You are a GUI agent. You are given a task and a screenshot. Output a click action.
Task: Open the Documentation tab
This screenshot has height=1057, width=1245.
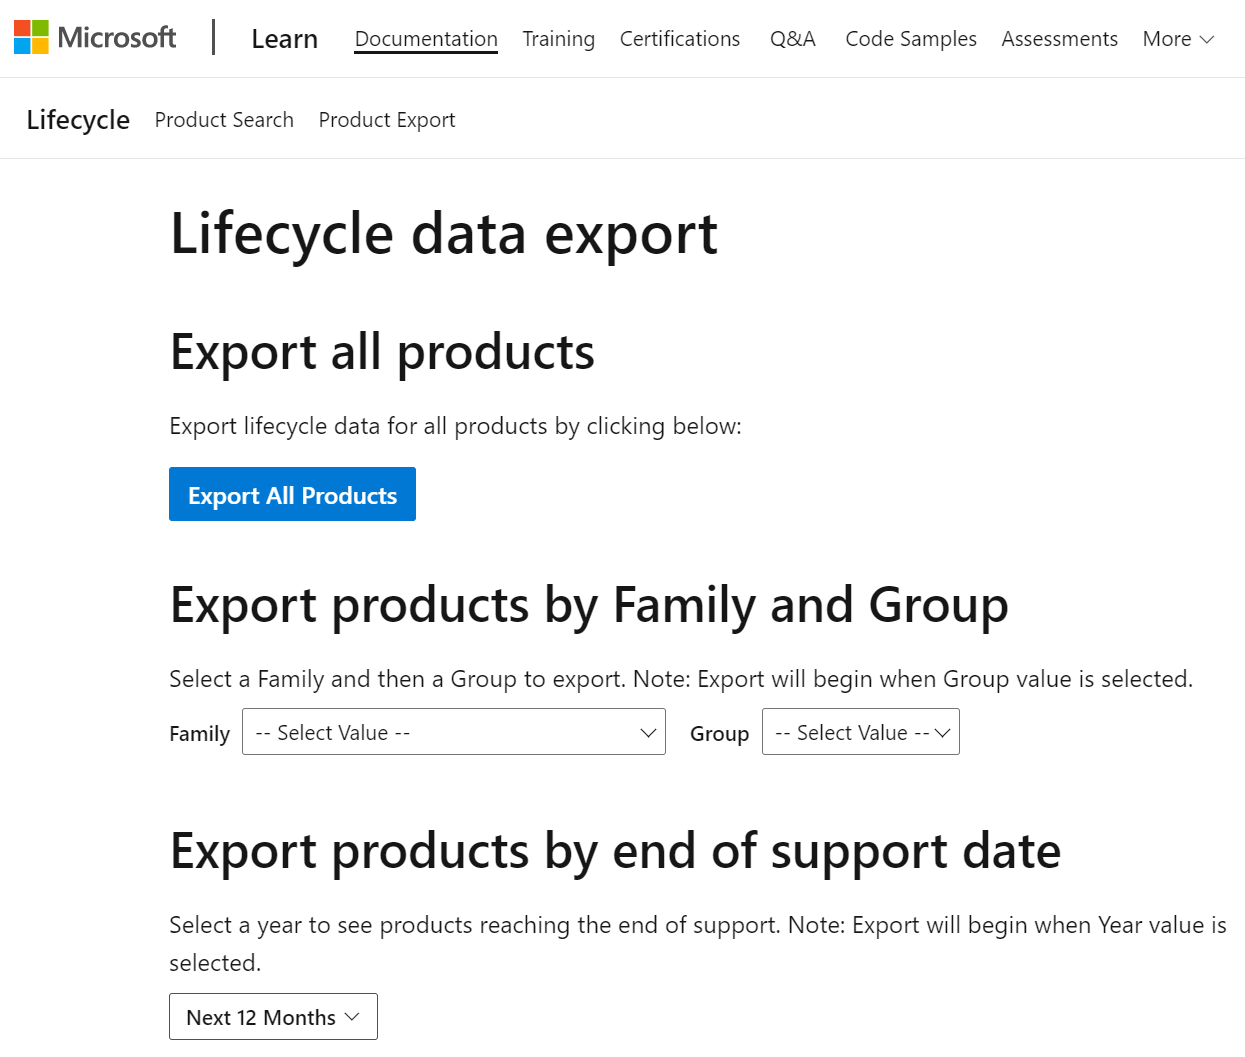point(426,39)
